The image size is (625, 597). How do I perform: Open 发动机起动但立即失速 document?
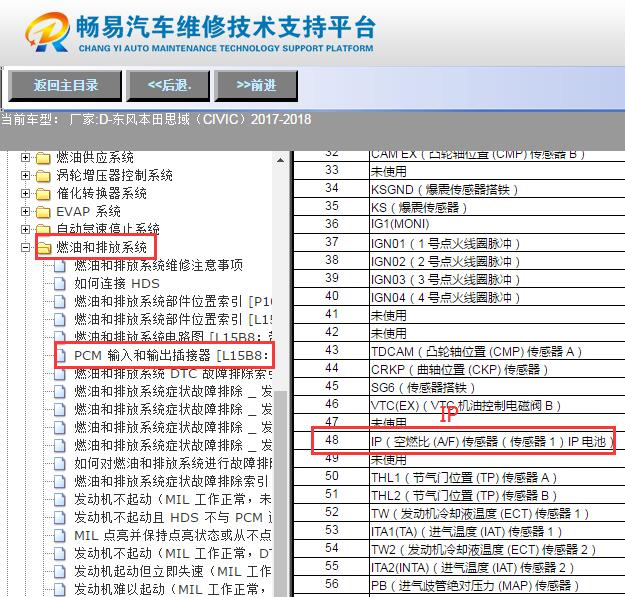pyautogui.click(x=173, y=571)
